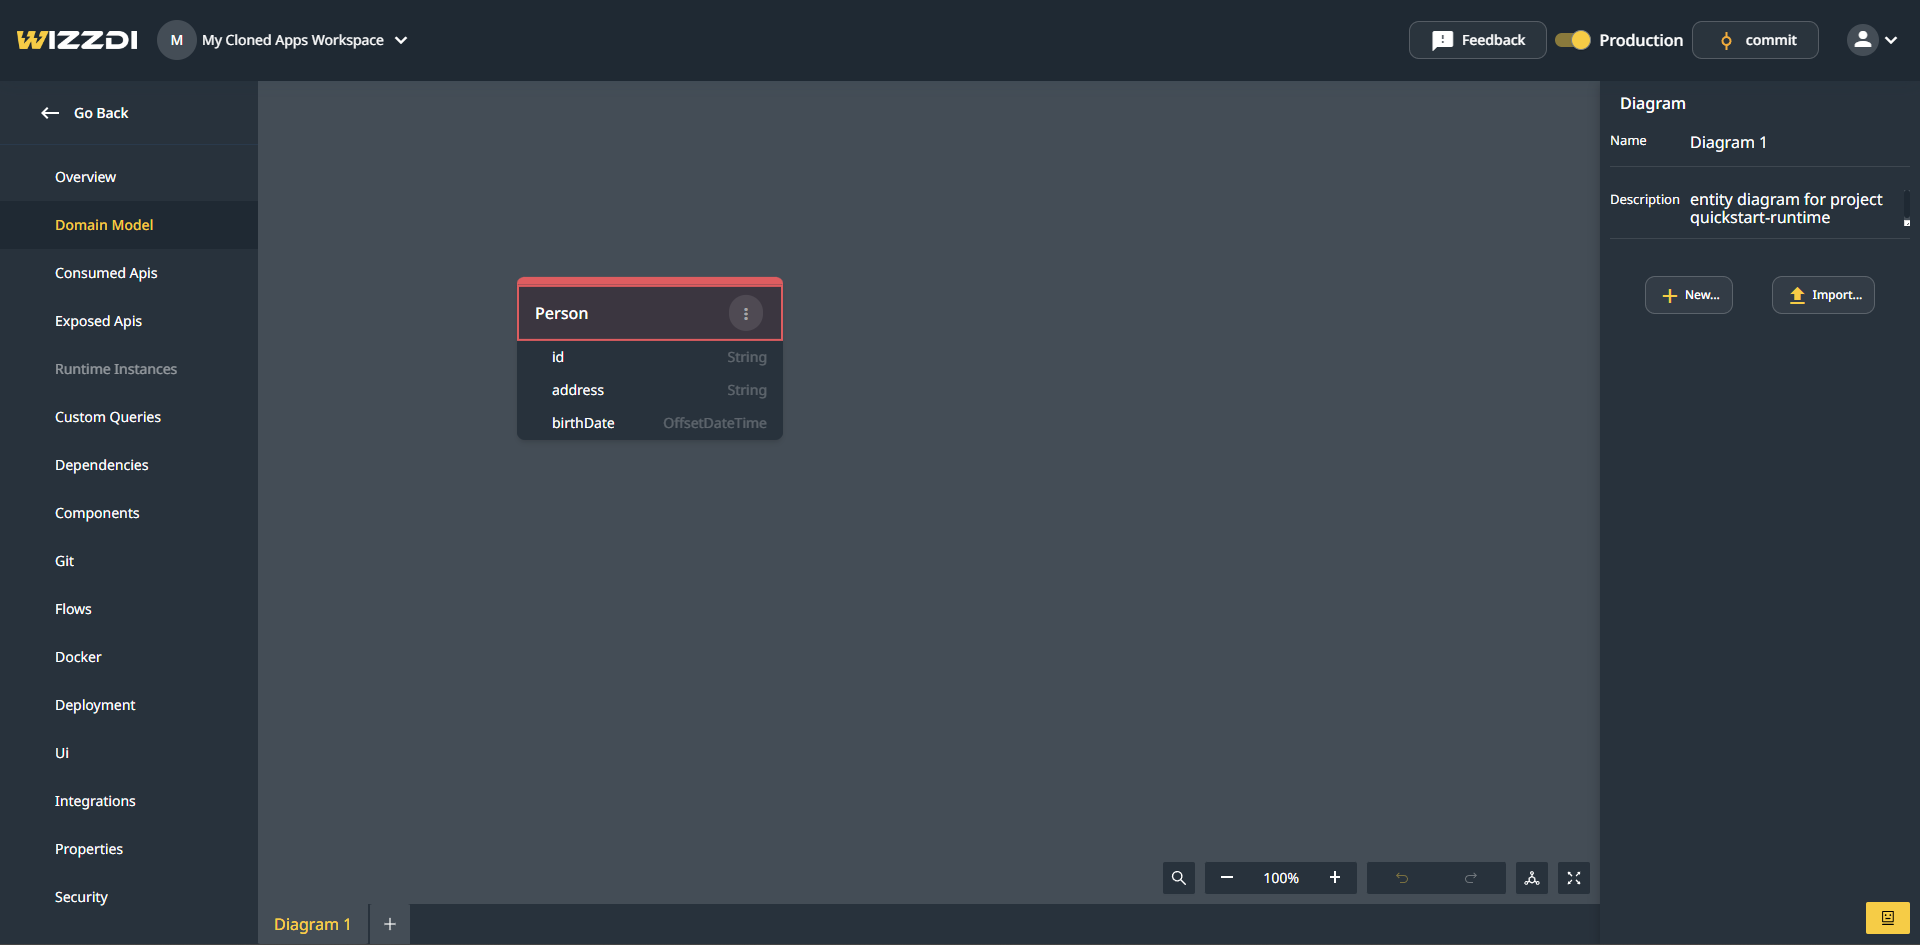Open Ui section
Viewport: 1920px width, 945px height.
click(129, 753)
